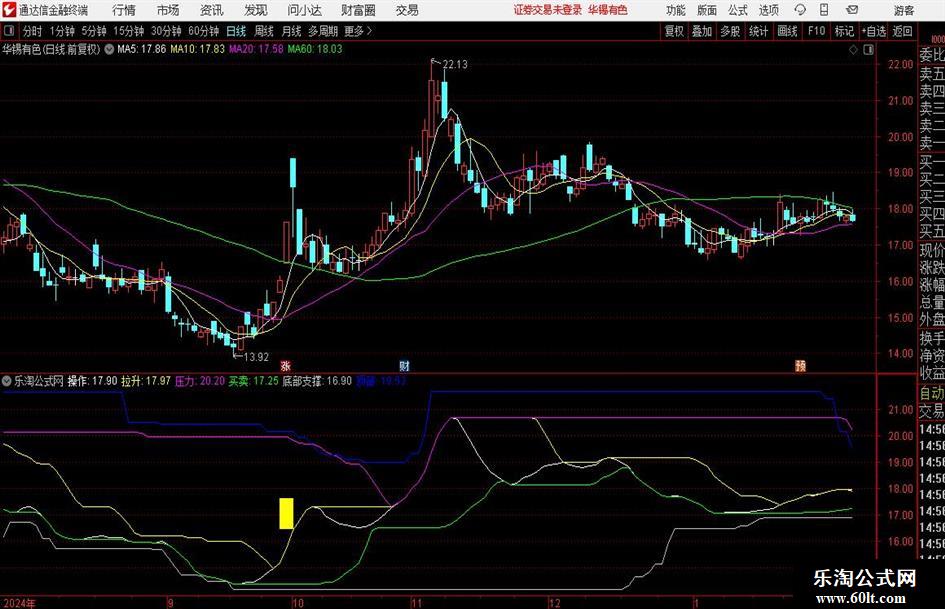Click the 返回 back button

point(902,31)
